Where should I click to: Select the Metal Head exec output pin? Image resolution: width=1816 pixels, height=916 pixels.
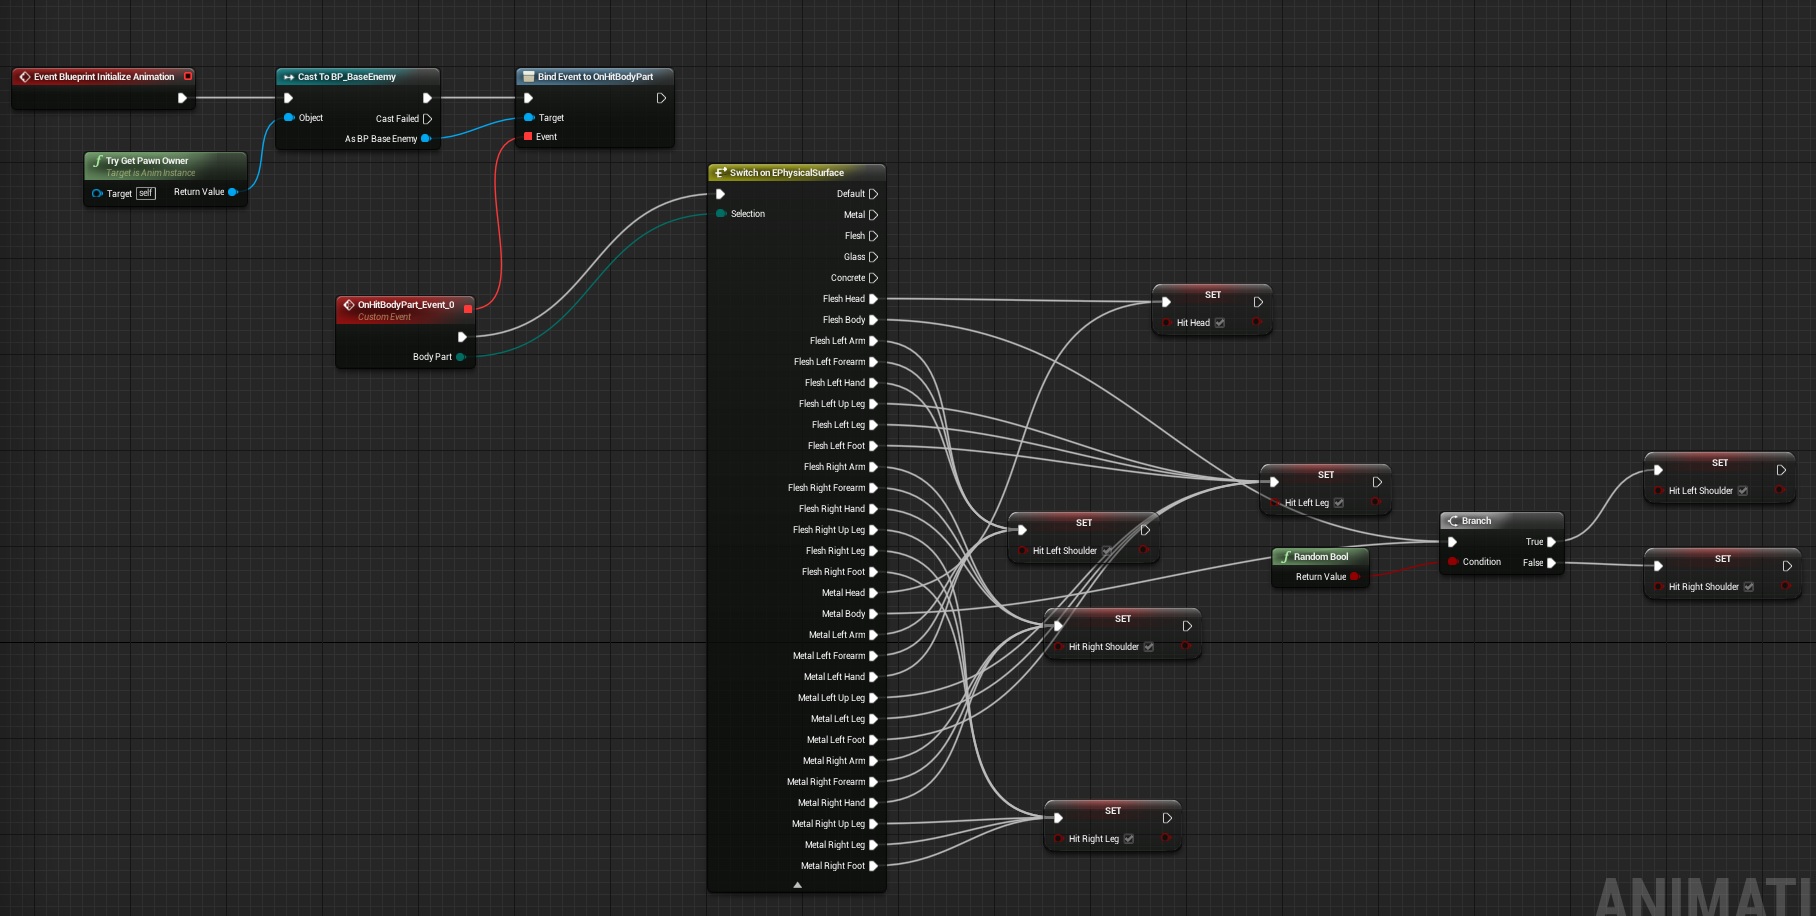873,593
